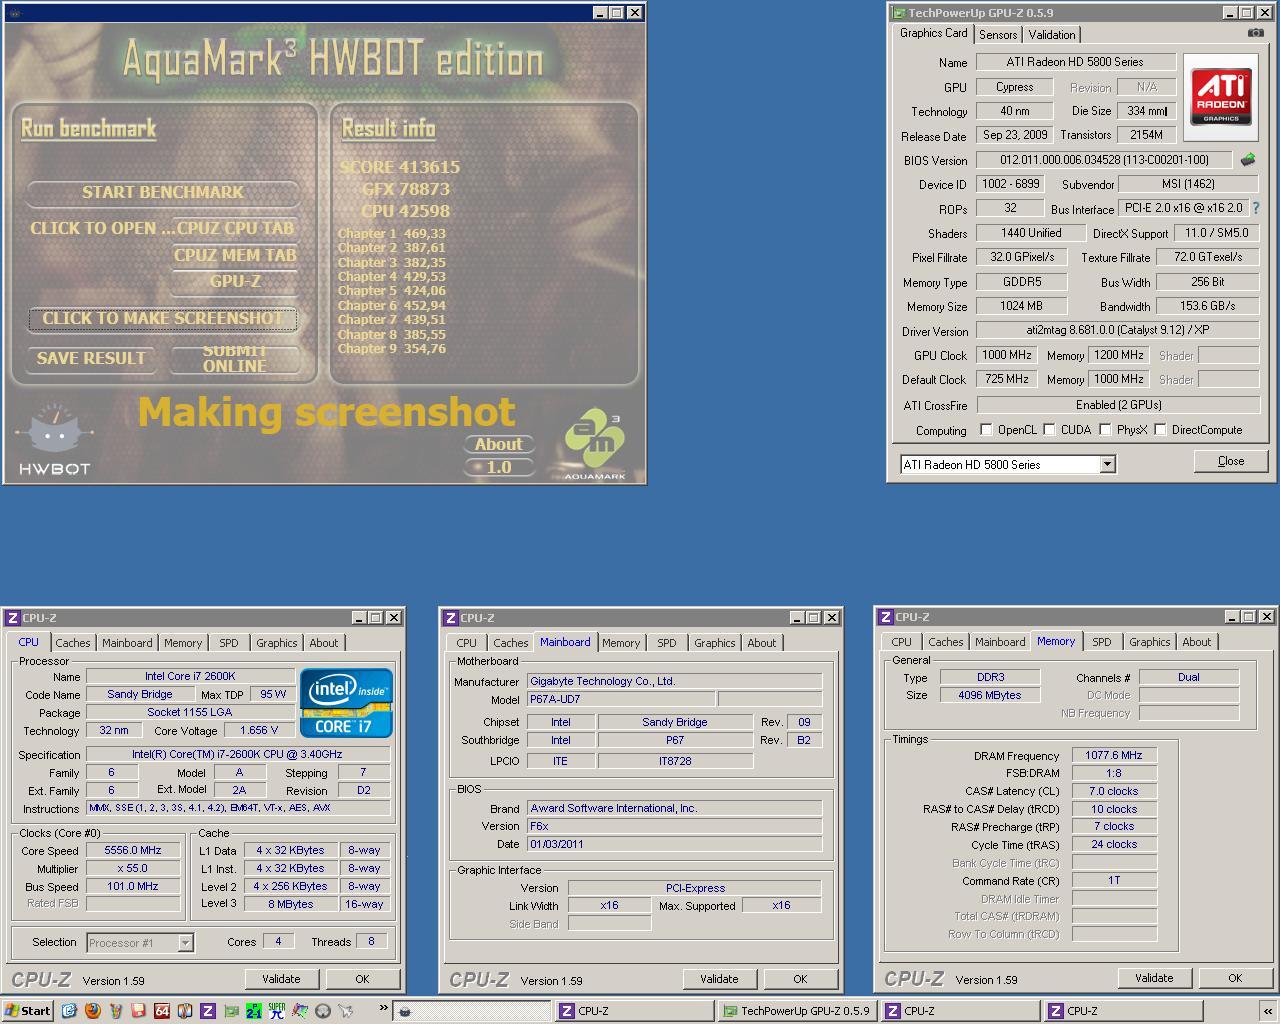The image size is (1280, 1024).
Task: Click OK in the Memory CPU-Z window
Action: click(1235, 978)
